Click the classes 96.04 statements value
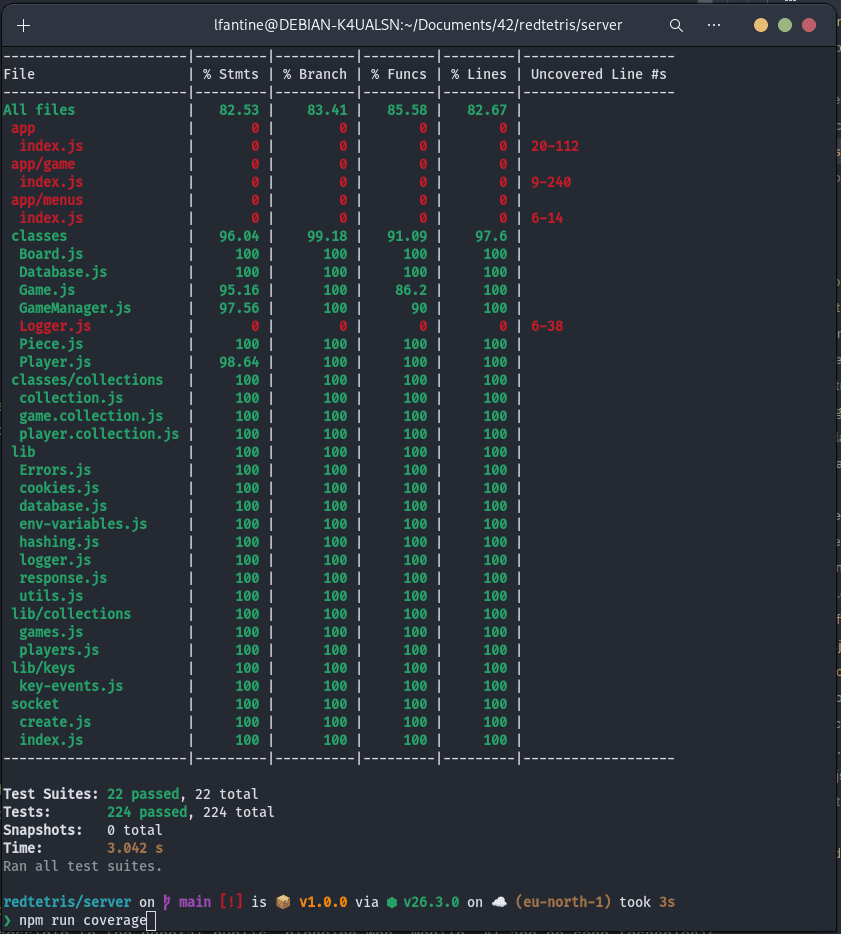 [239, 236]
